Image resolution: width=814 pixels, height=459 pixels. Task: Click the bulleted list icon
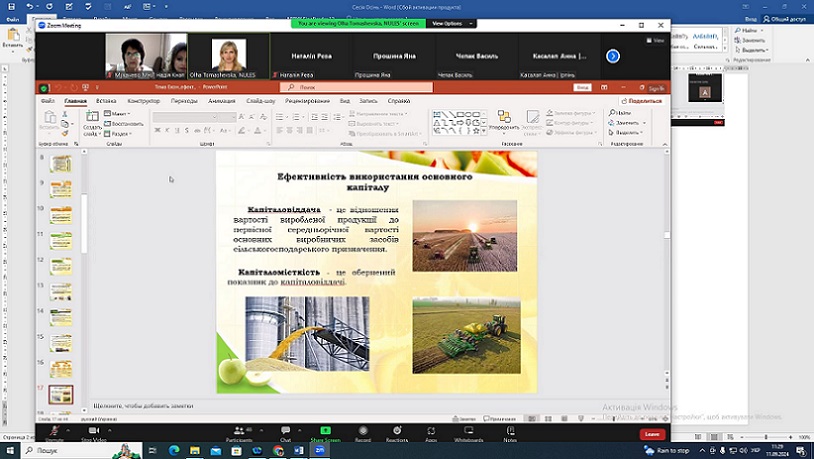[x=281, y=117]
